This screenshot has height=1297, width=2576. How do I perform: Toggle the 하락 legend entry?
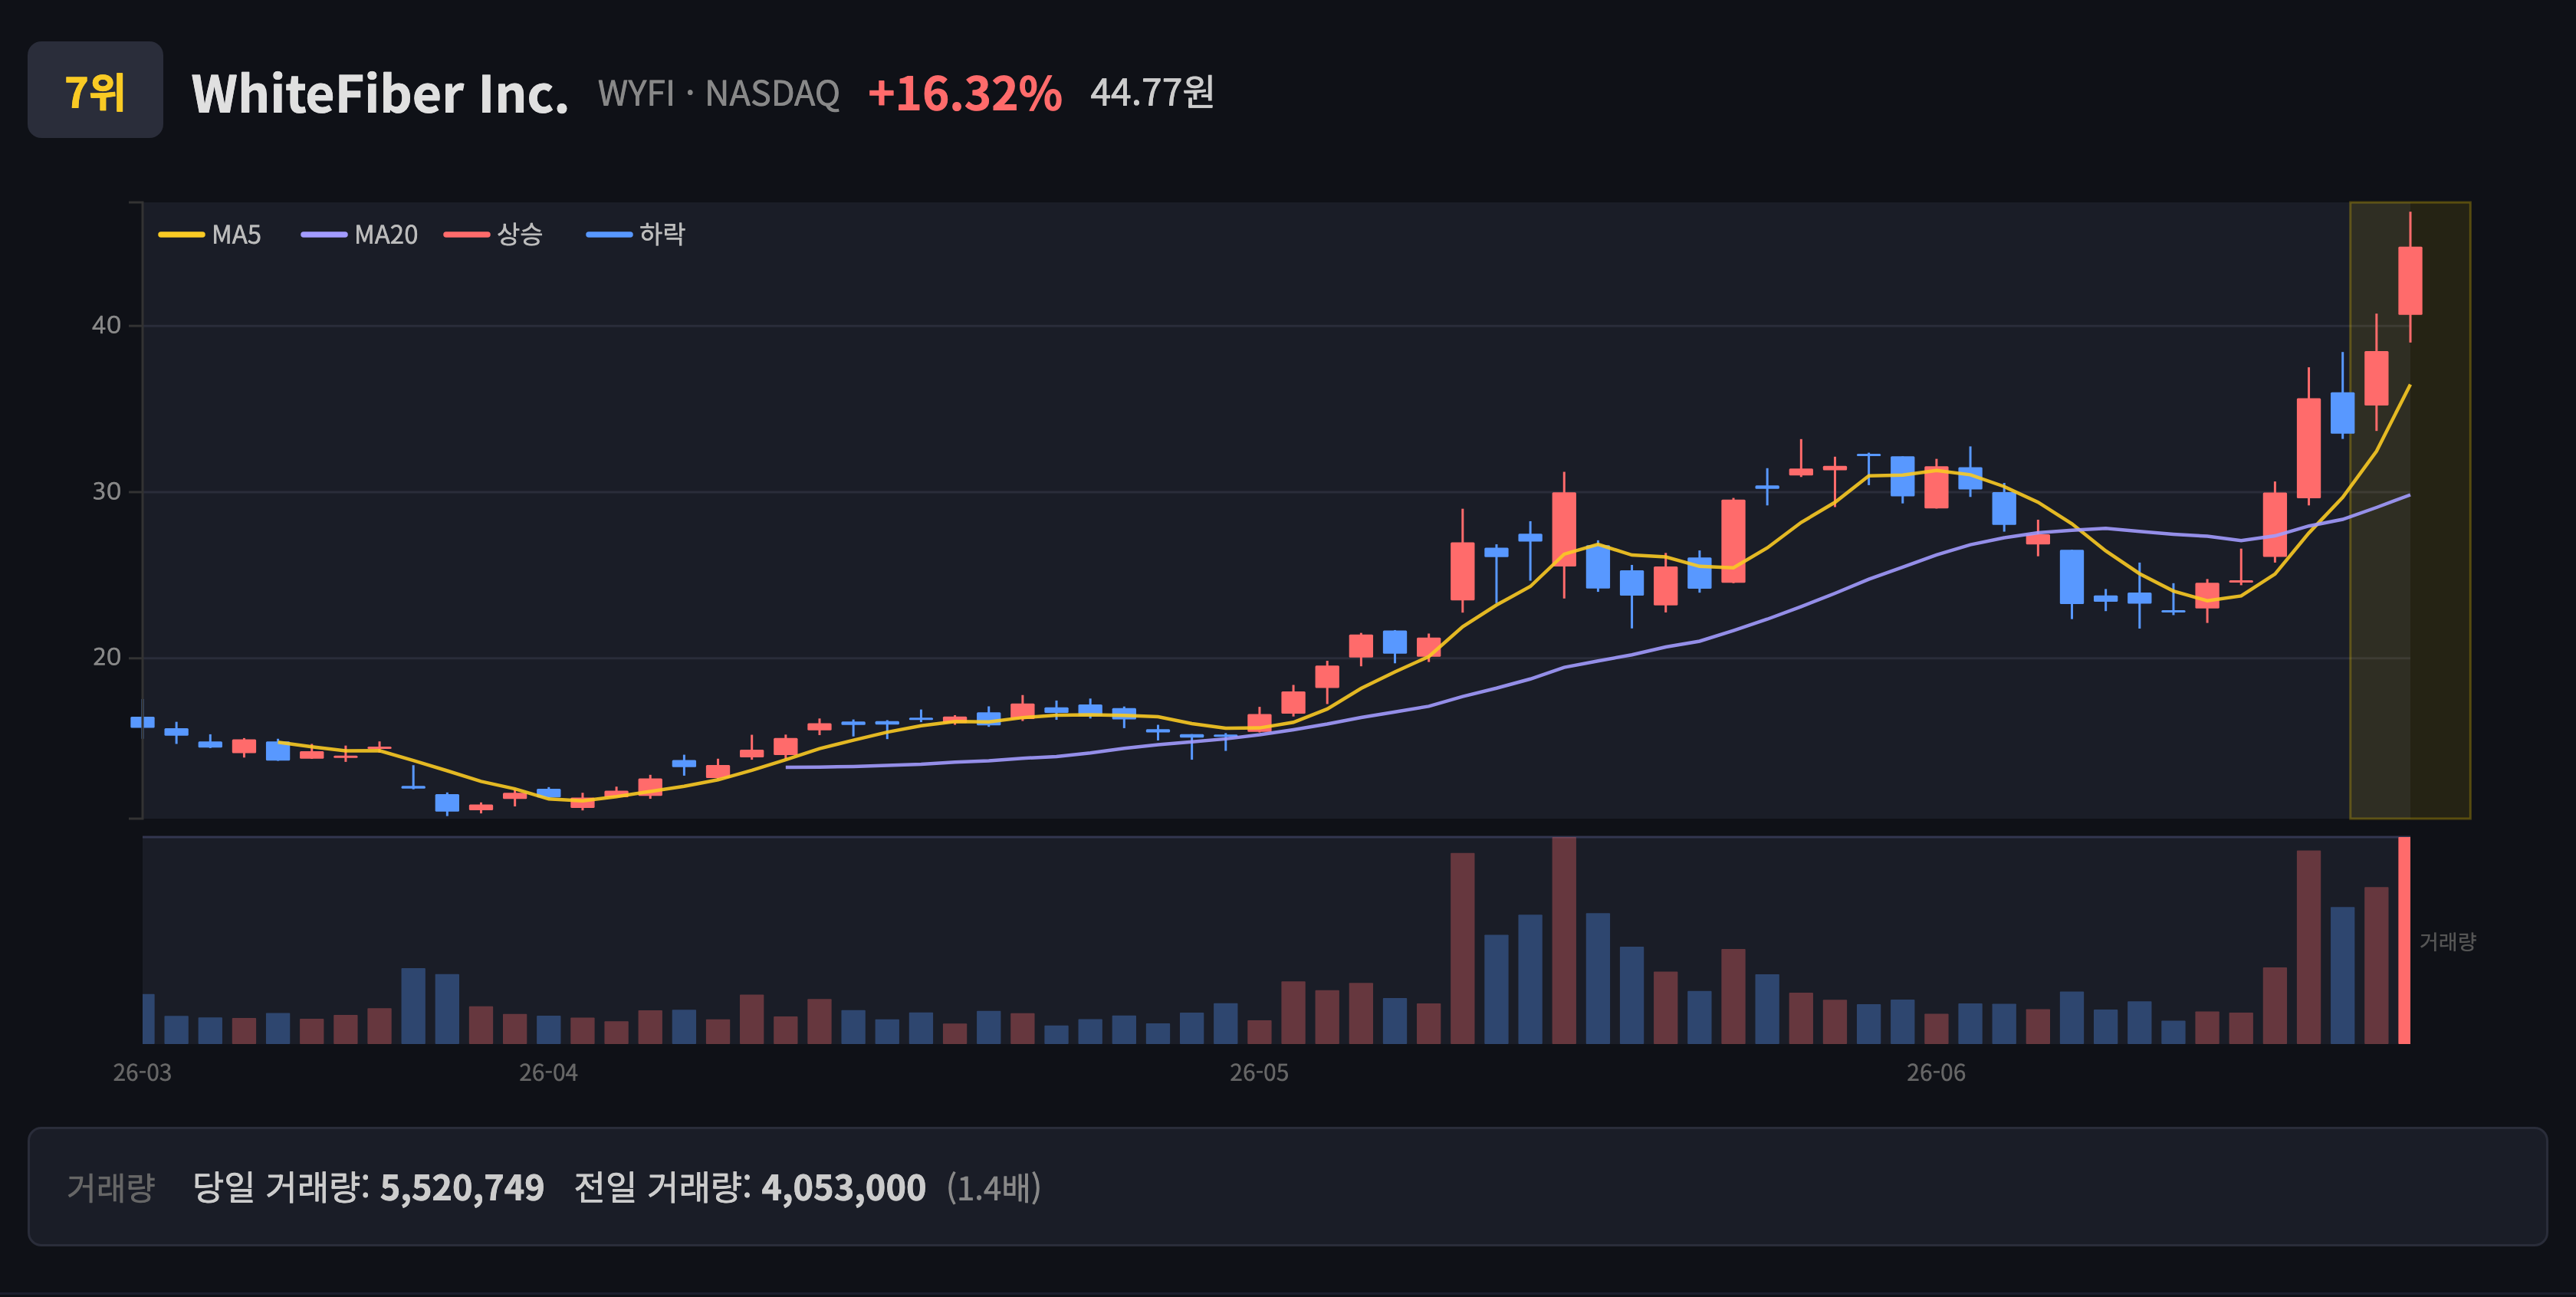[x=636, y=235]
